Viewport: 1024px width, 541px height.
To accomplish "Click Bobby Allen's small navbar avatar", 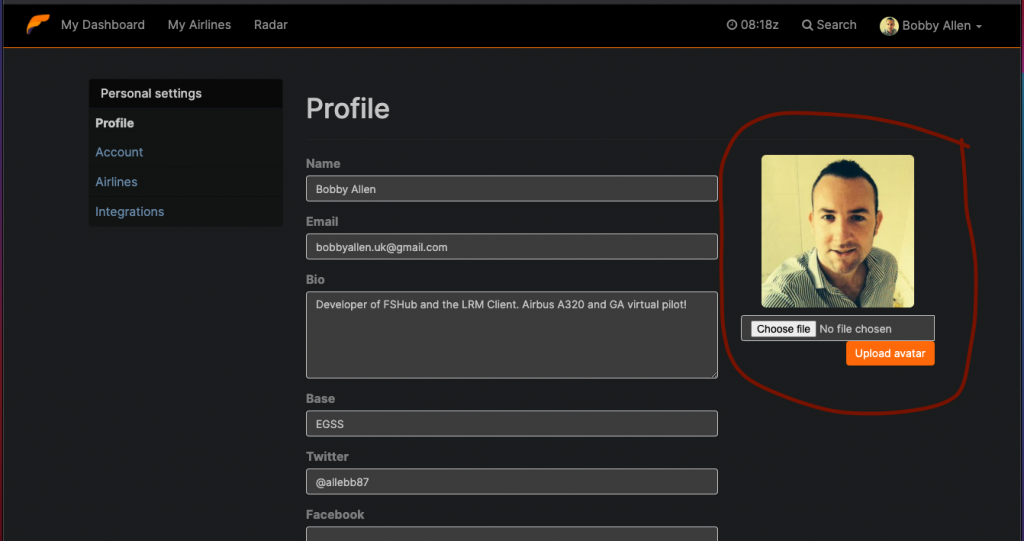I will (x=889, y=25).
